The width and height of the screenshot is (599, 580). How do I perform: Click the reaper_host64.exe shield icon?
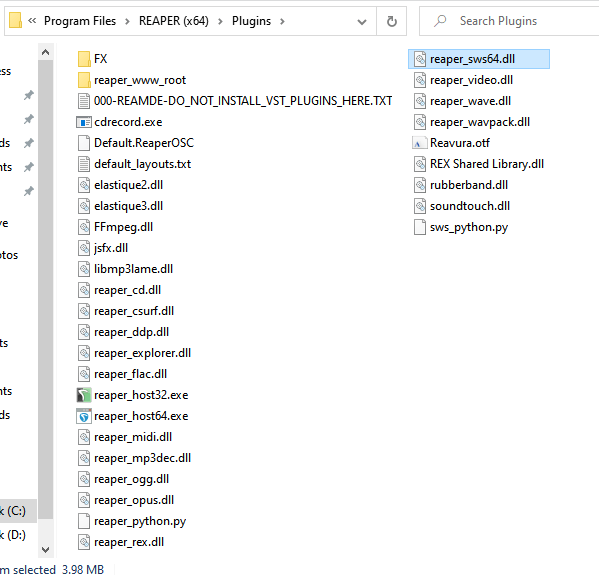(84, 416)
